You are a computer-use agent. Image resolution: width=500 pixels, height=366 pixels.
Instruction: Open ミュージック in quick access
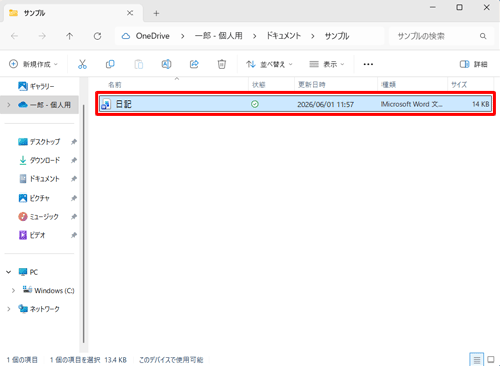coord(39,217)
